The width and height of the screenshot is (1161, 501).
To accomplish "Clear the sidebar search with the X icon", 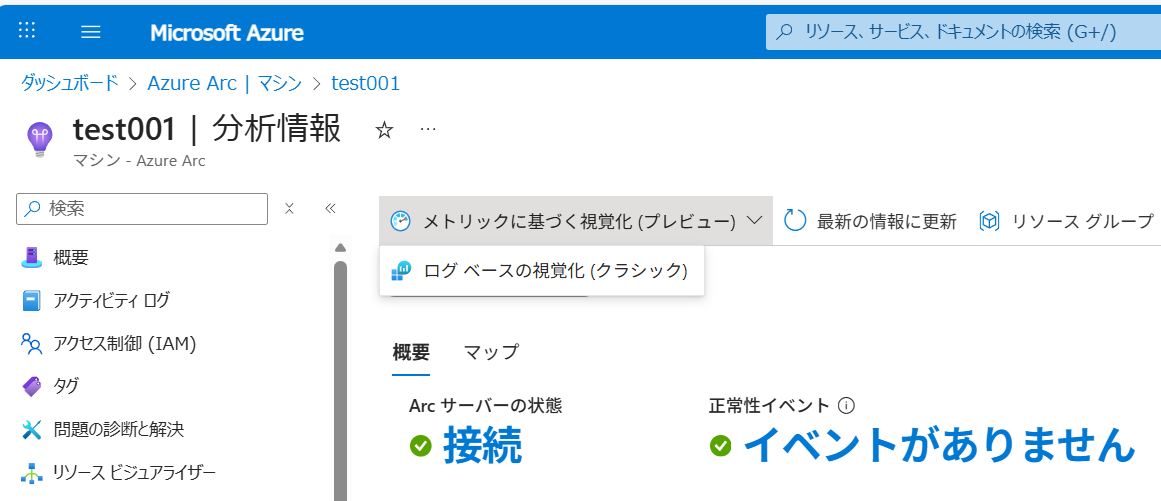I will [x=289, y=208].
